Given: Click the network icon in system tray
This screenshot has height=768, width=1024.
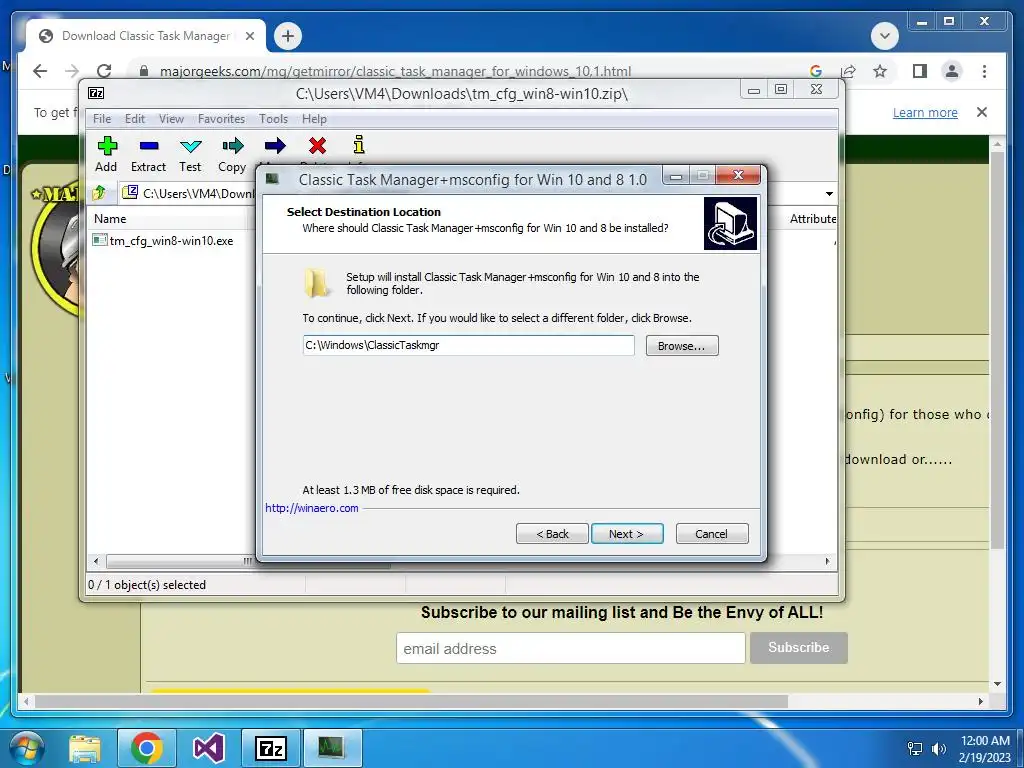Looking at the screenshot, I should [x=915, y=748].
